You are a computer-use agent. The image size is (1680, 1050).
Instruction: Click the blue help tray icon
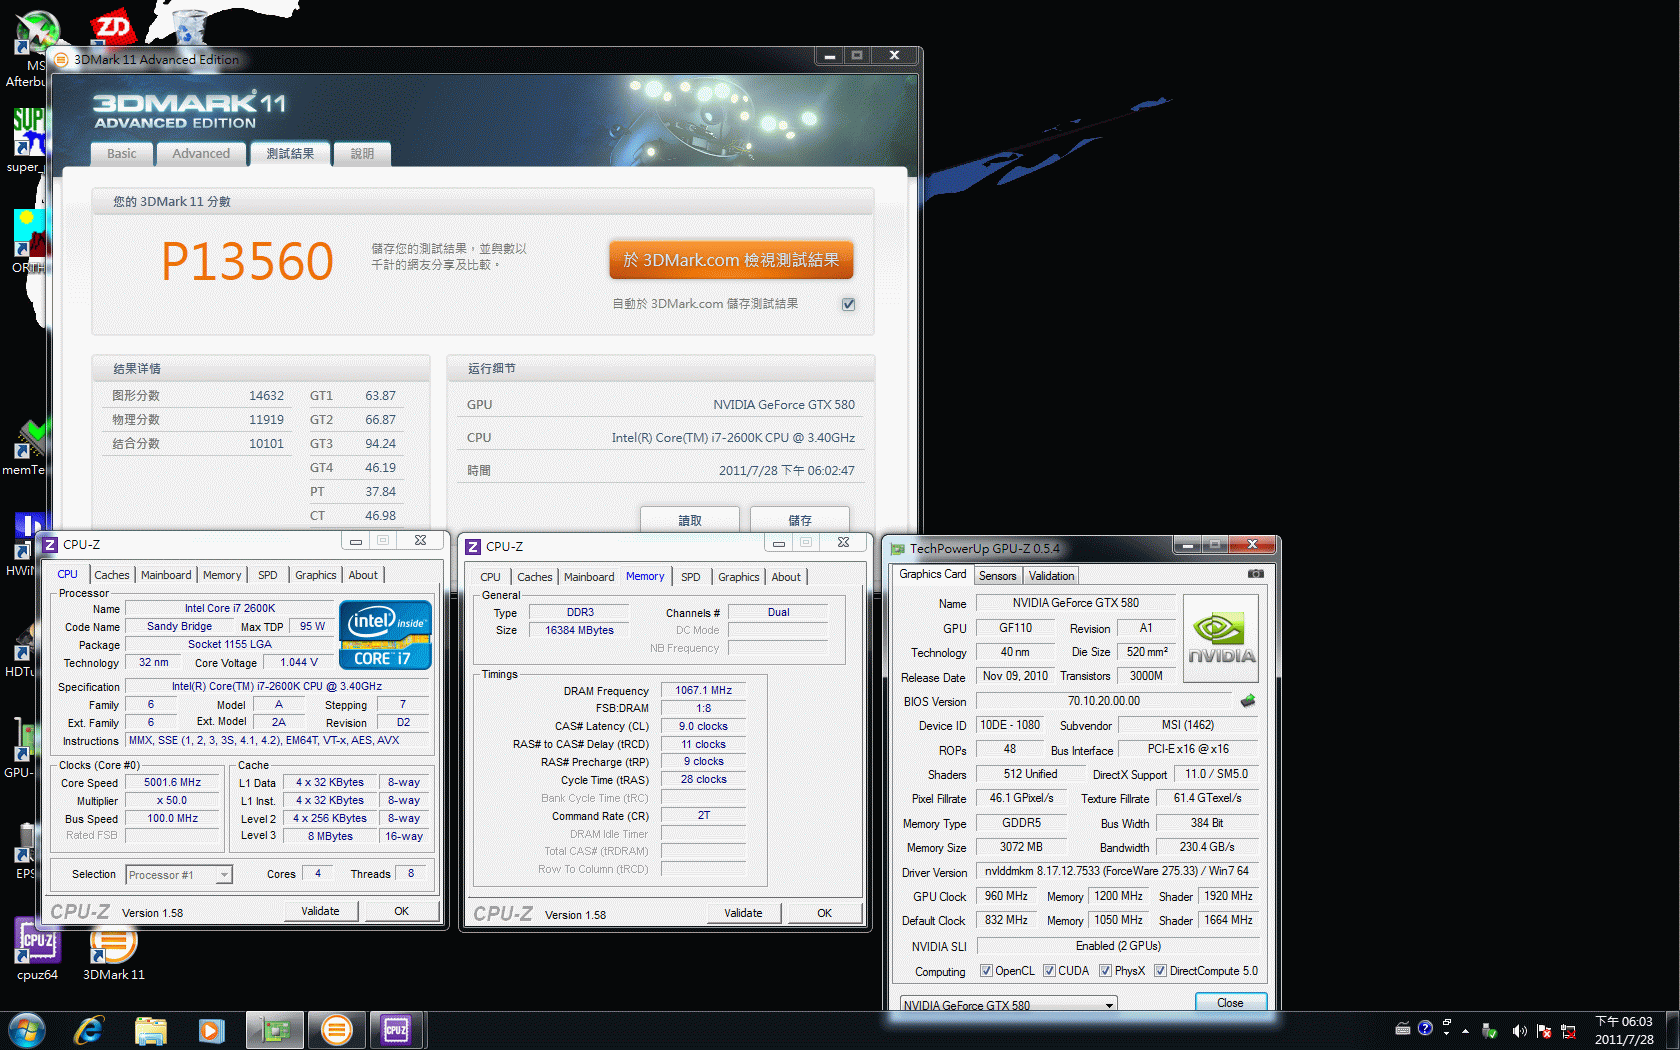point(1425,1027)
